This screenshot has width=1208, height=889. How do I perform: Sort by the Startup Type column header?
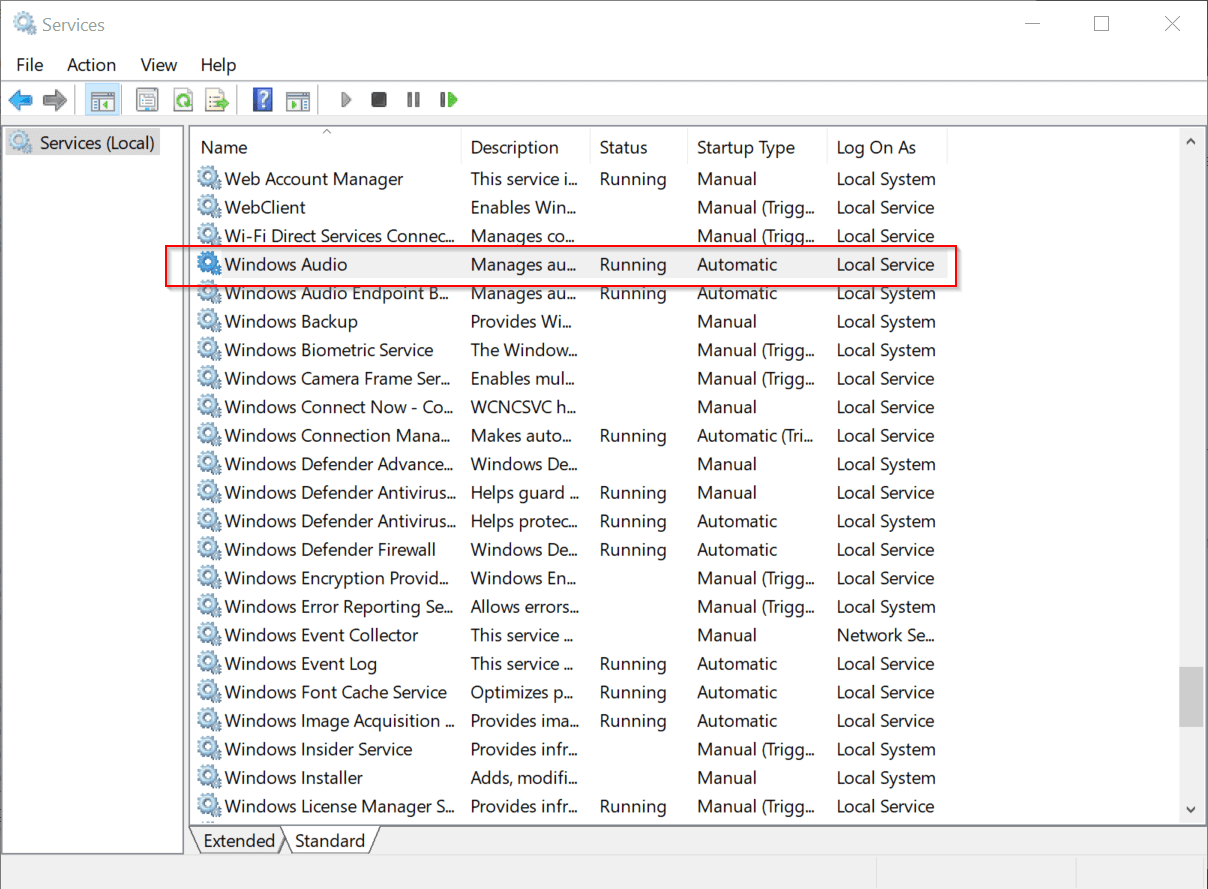[746, 148]
